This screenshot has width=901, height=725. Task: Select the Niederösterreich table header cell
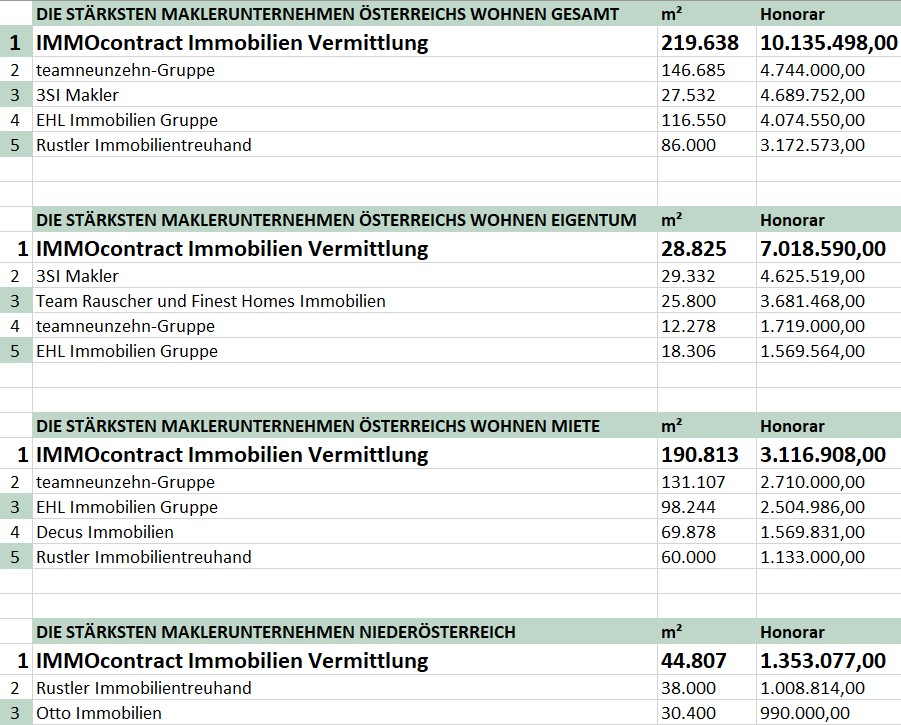(x=345, y=631)
